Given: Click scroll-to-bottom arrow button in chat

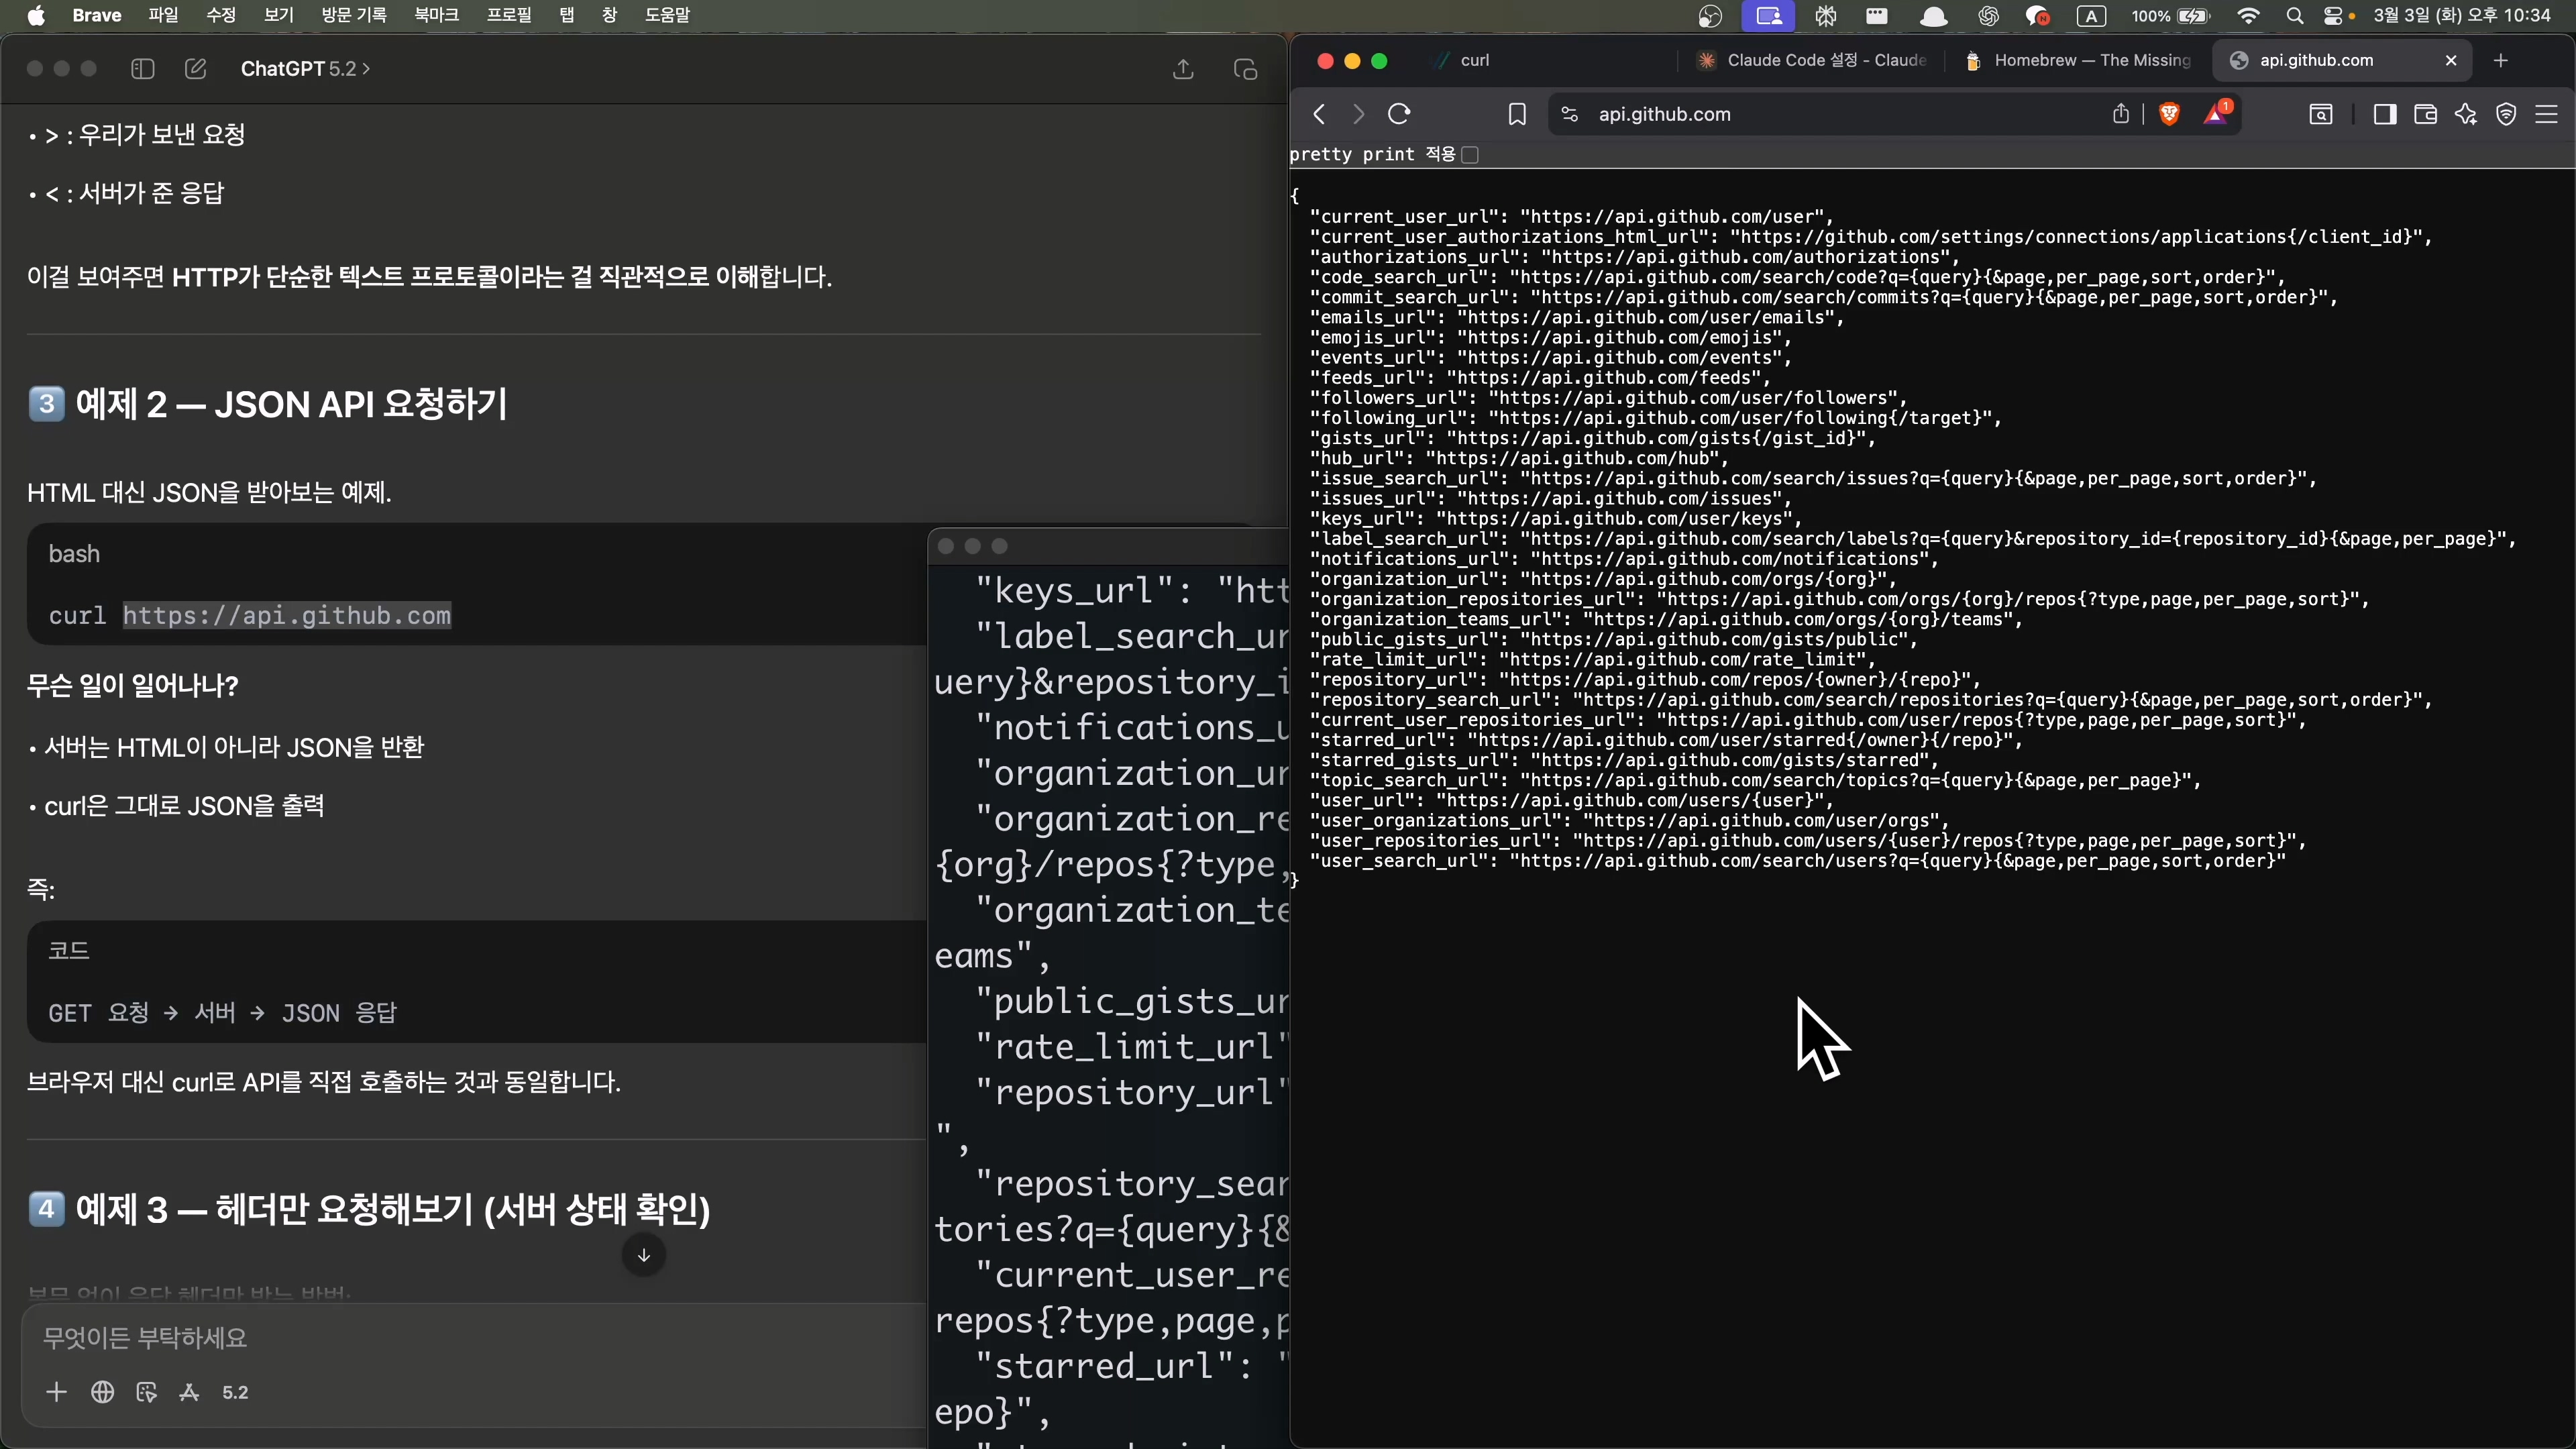Looking at the screenshot, I should (644, 1255).
